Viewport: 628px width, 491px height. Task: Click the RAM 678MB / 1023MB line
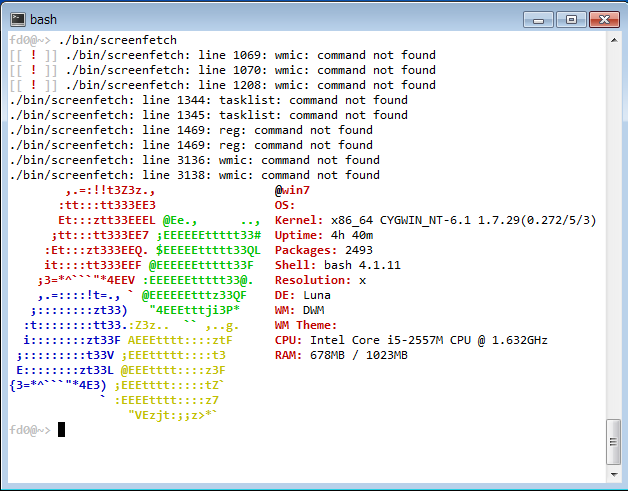tap(341, 355)
